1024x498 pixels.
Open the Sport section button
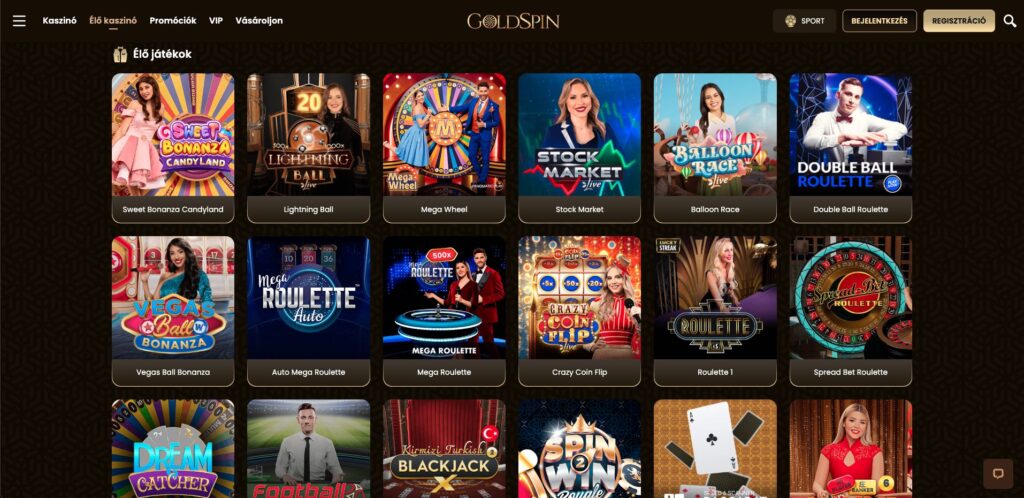tap(805, 21)
